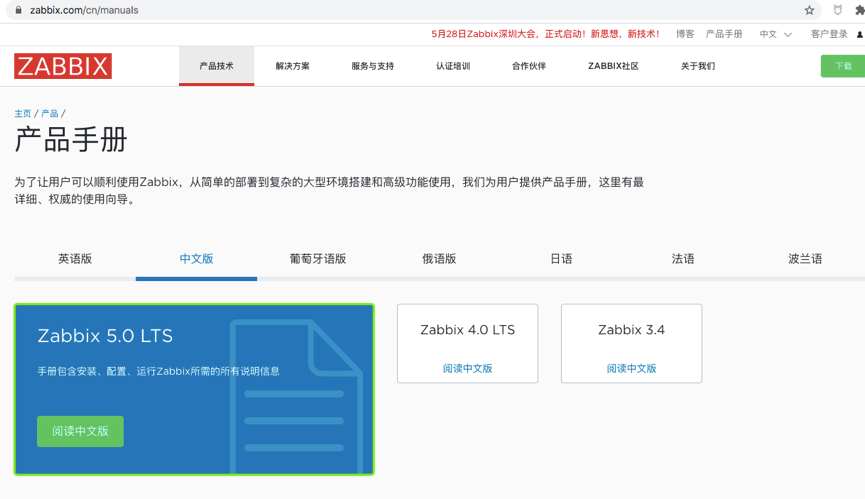
Task: Click the Zabbix 4.0 LTS card title
Action: point(467,330)
